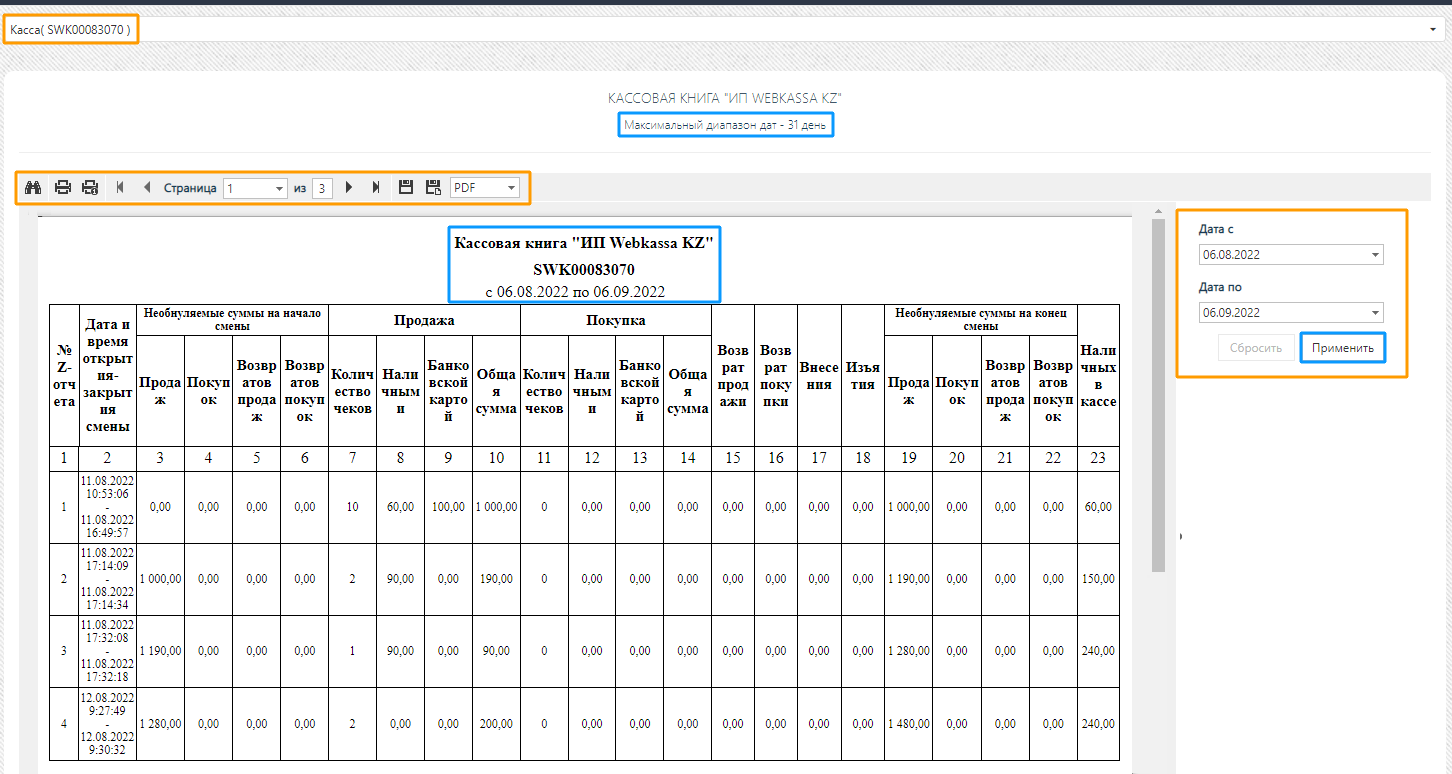
Task: Click the 'Покупка' column group header
Action: [615, 320]
